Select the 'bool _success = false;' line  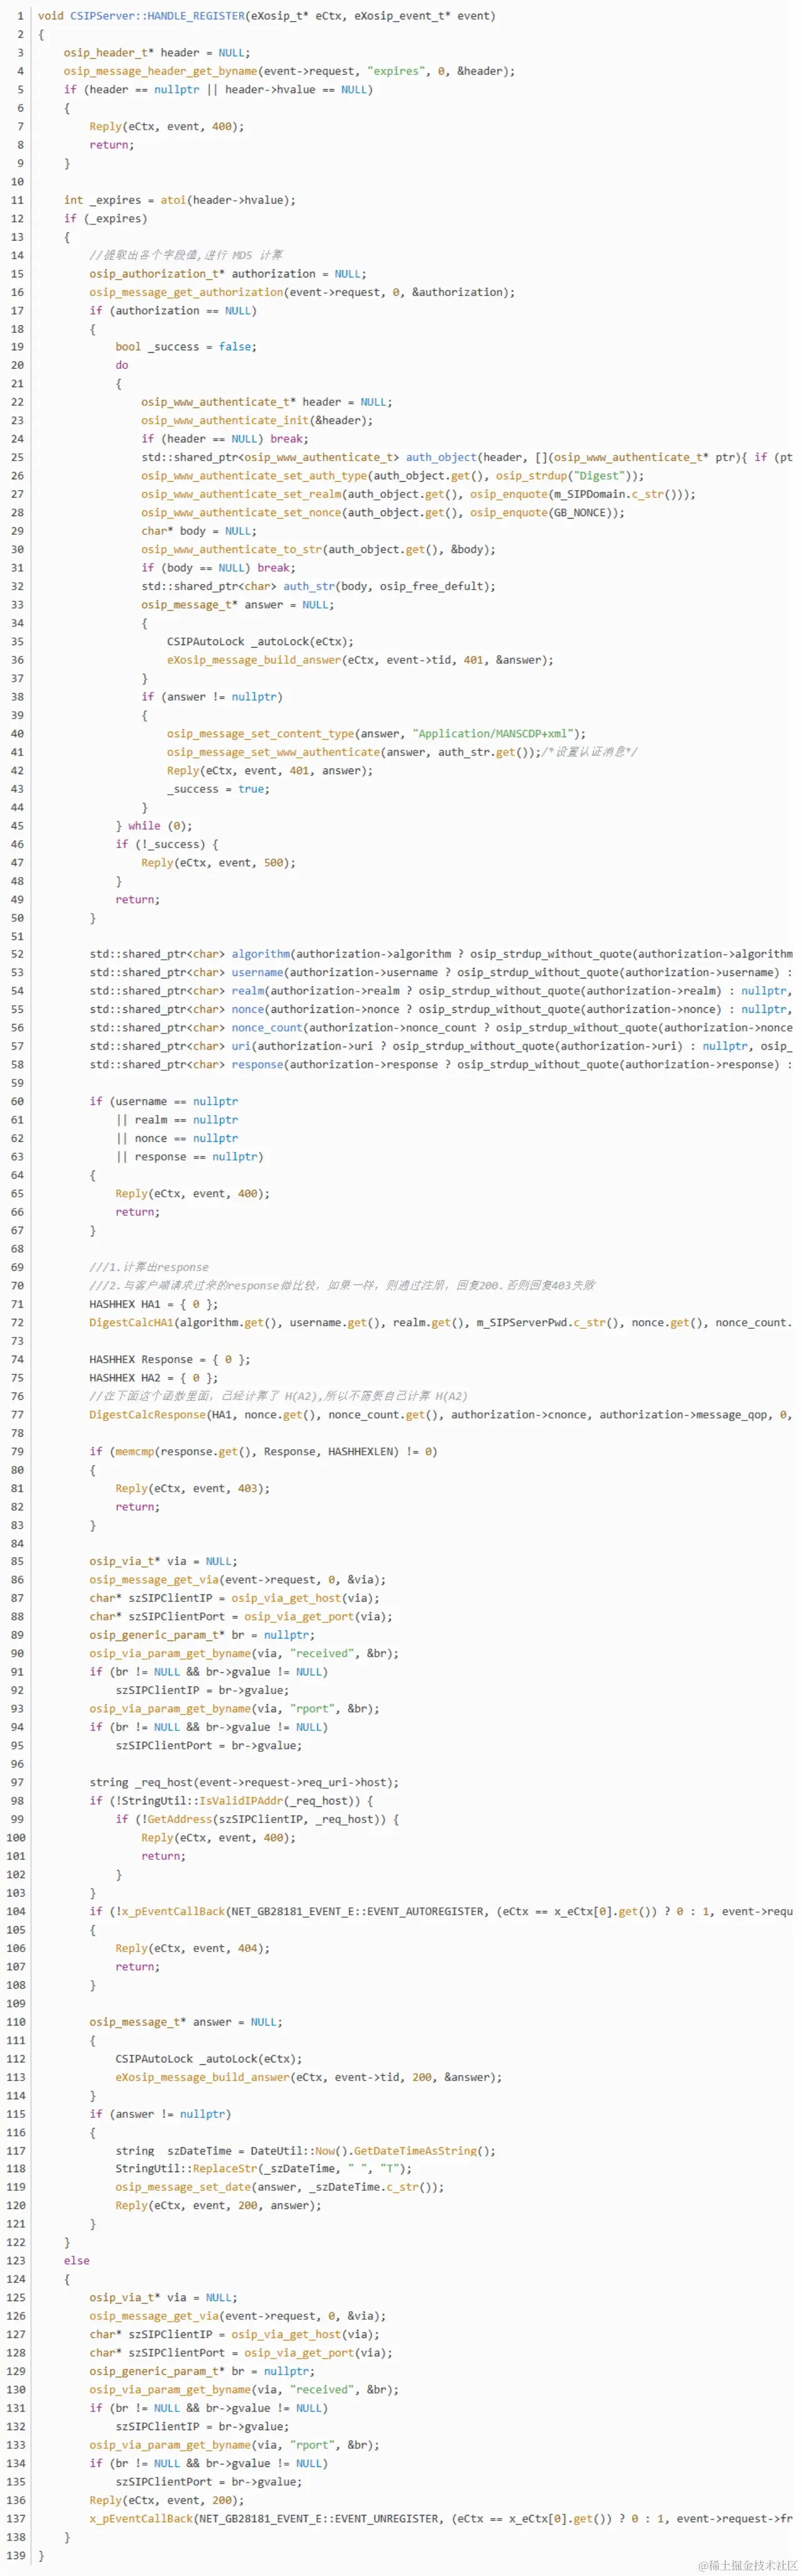click(186, 347)
